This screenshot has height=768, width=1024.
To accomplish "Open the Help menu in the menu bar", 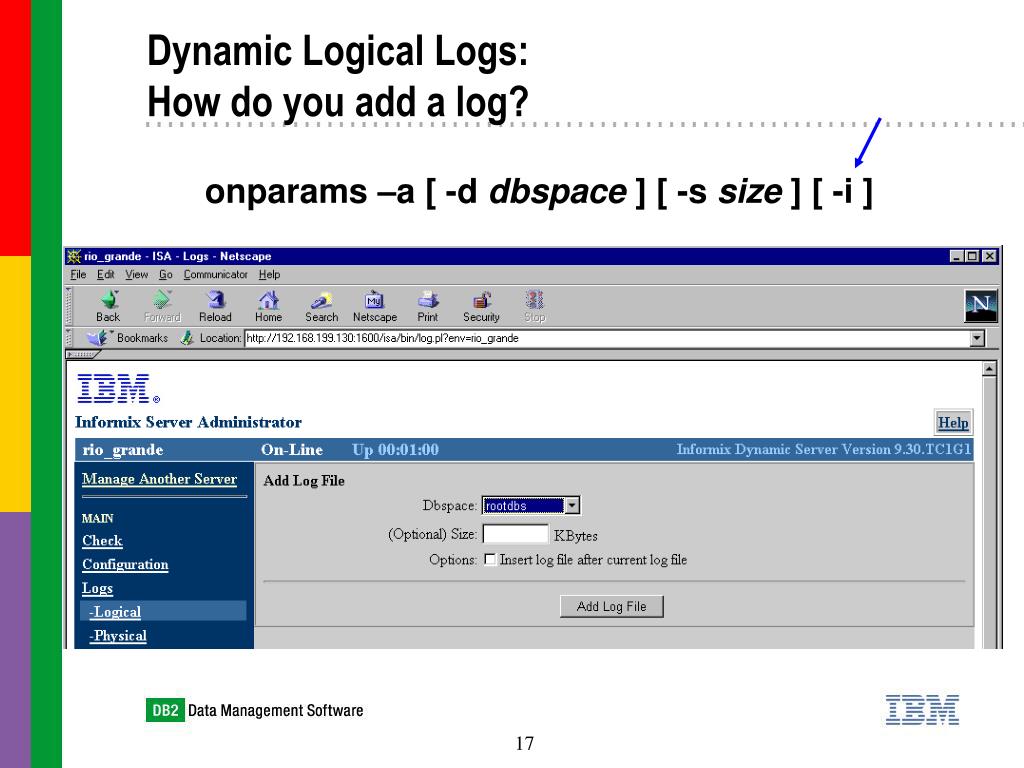I will coord(269,274).
